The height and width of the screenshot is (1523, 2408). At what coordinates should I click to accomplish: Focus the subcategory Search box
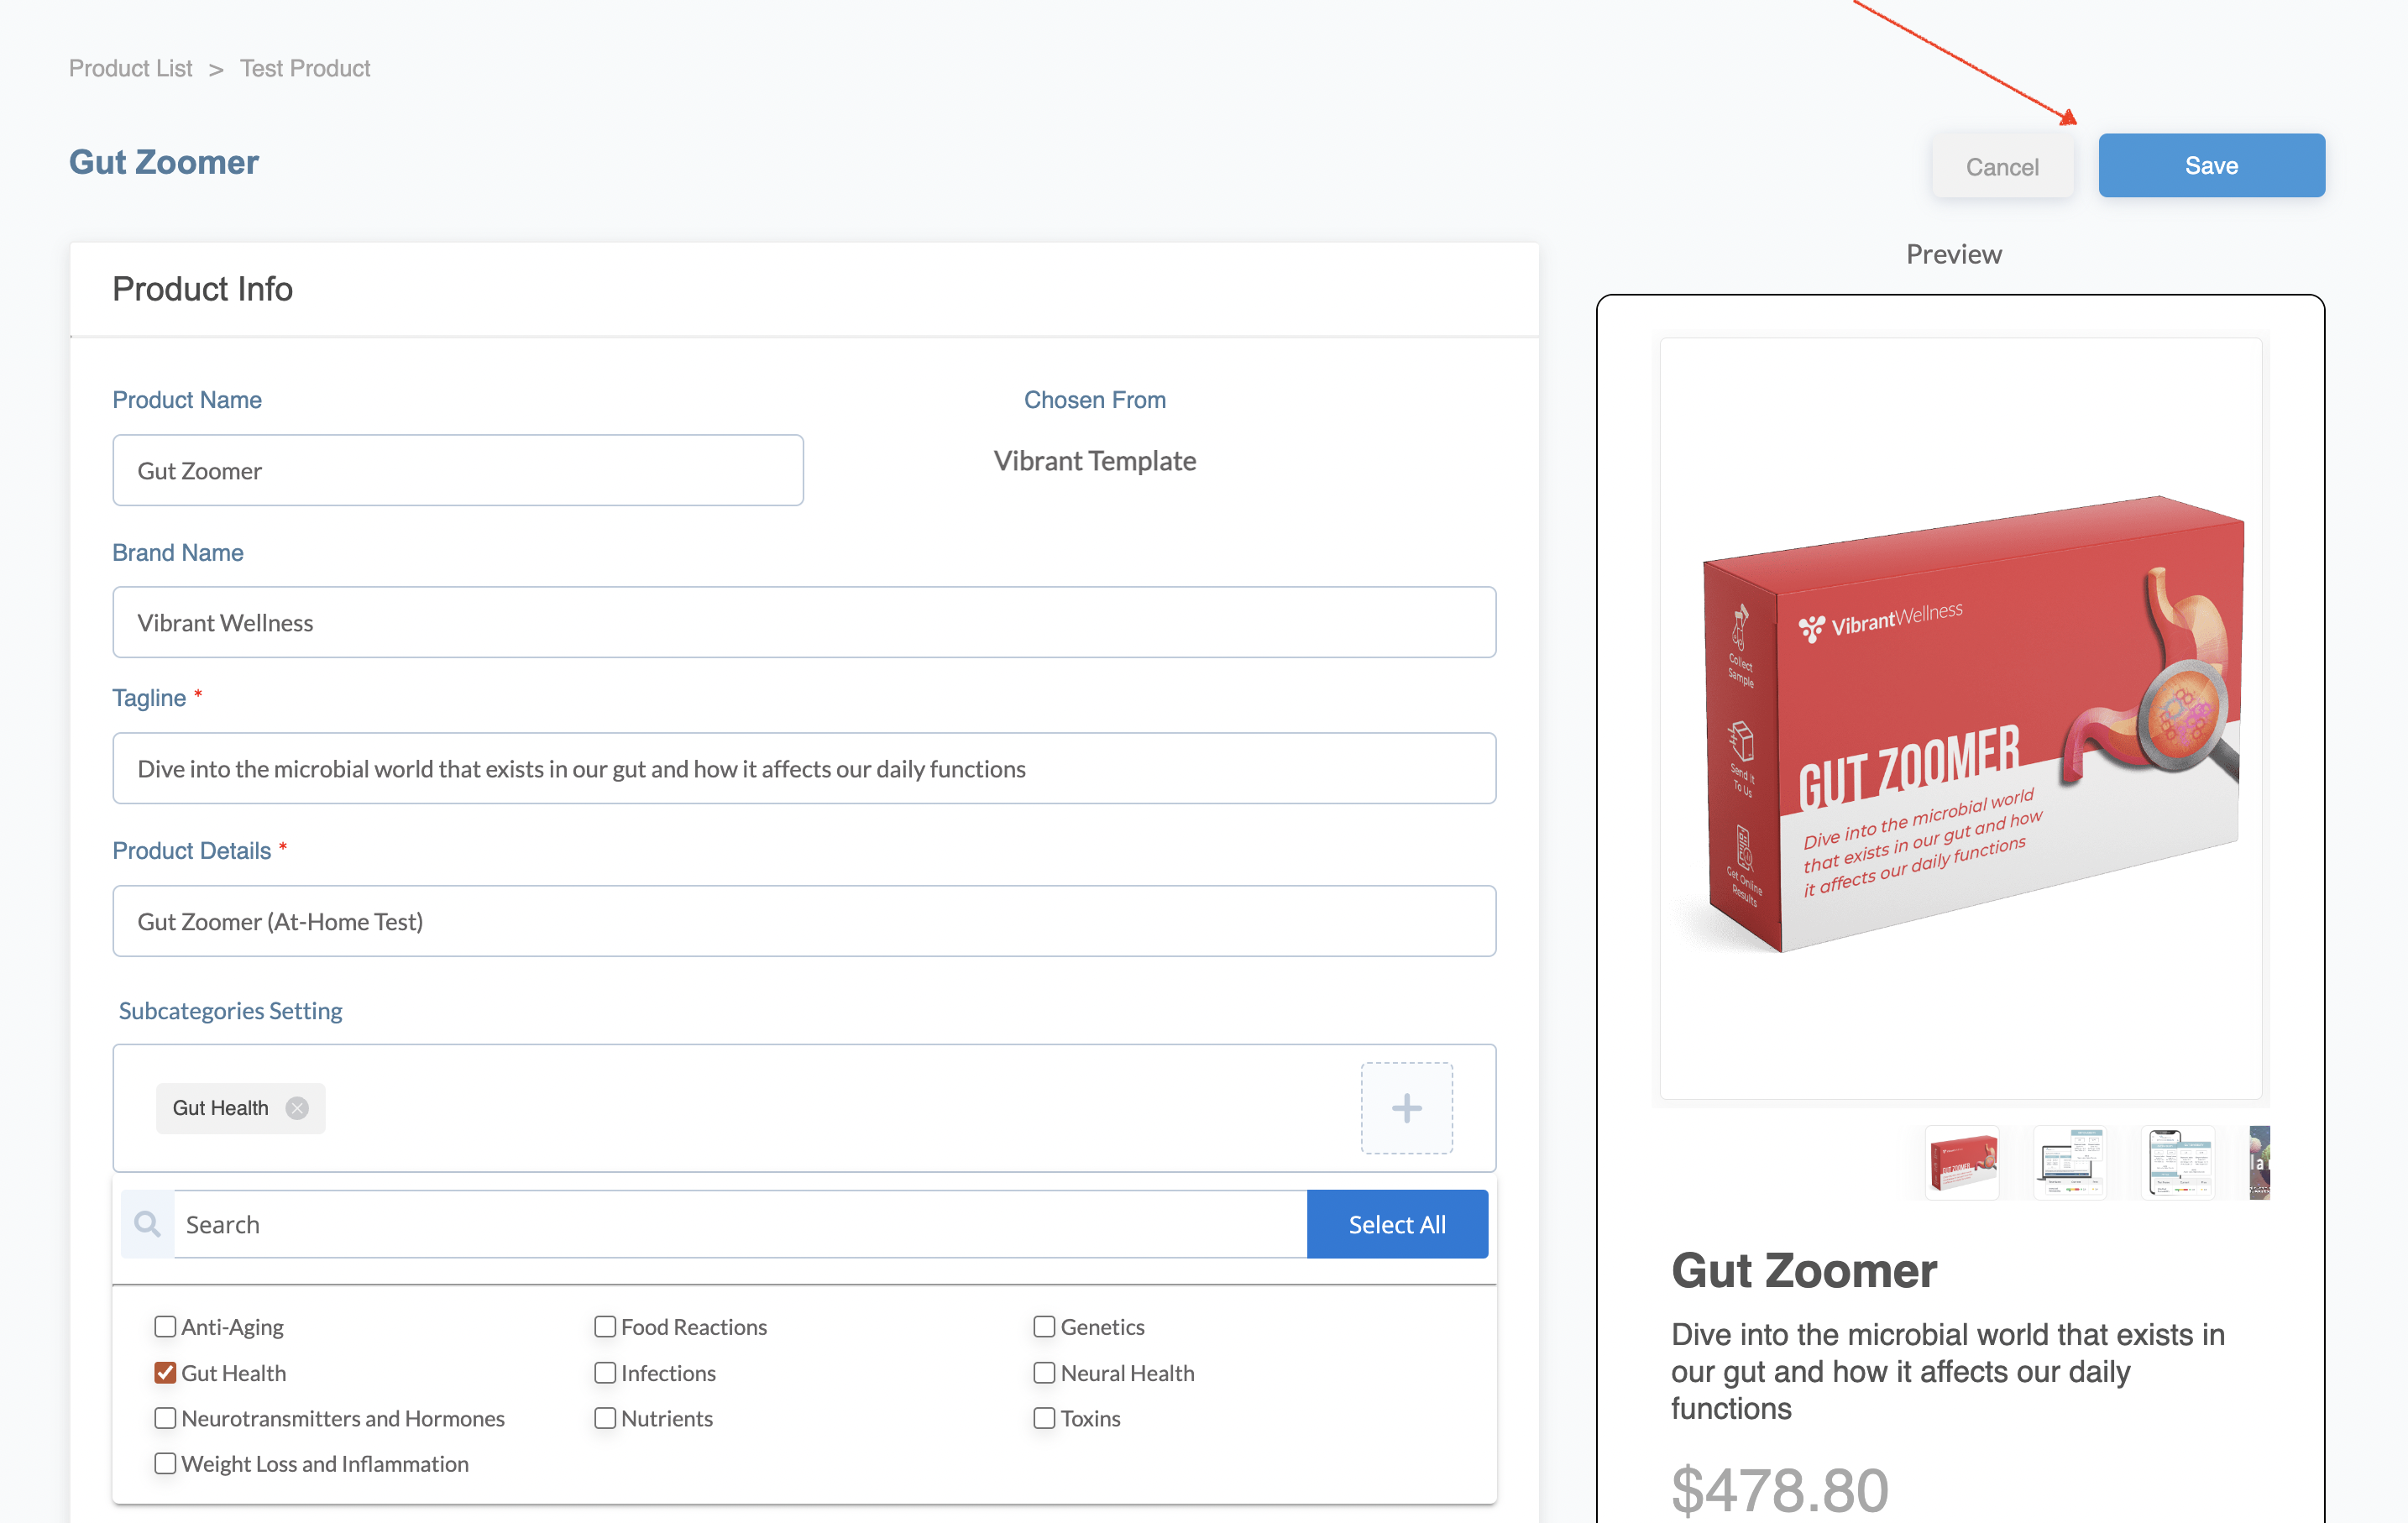point(740,1224)
